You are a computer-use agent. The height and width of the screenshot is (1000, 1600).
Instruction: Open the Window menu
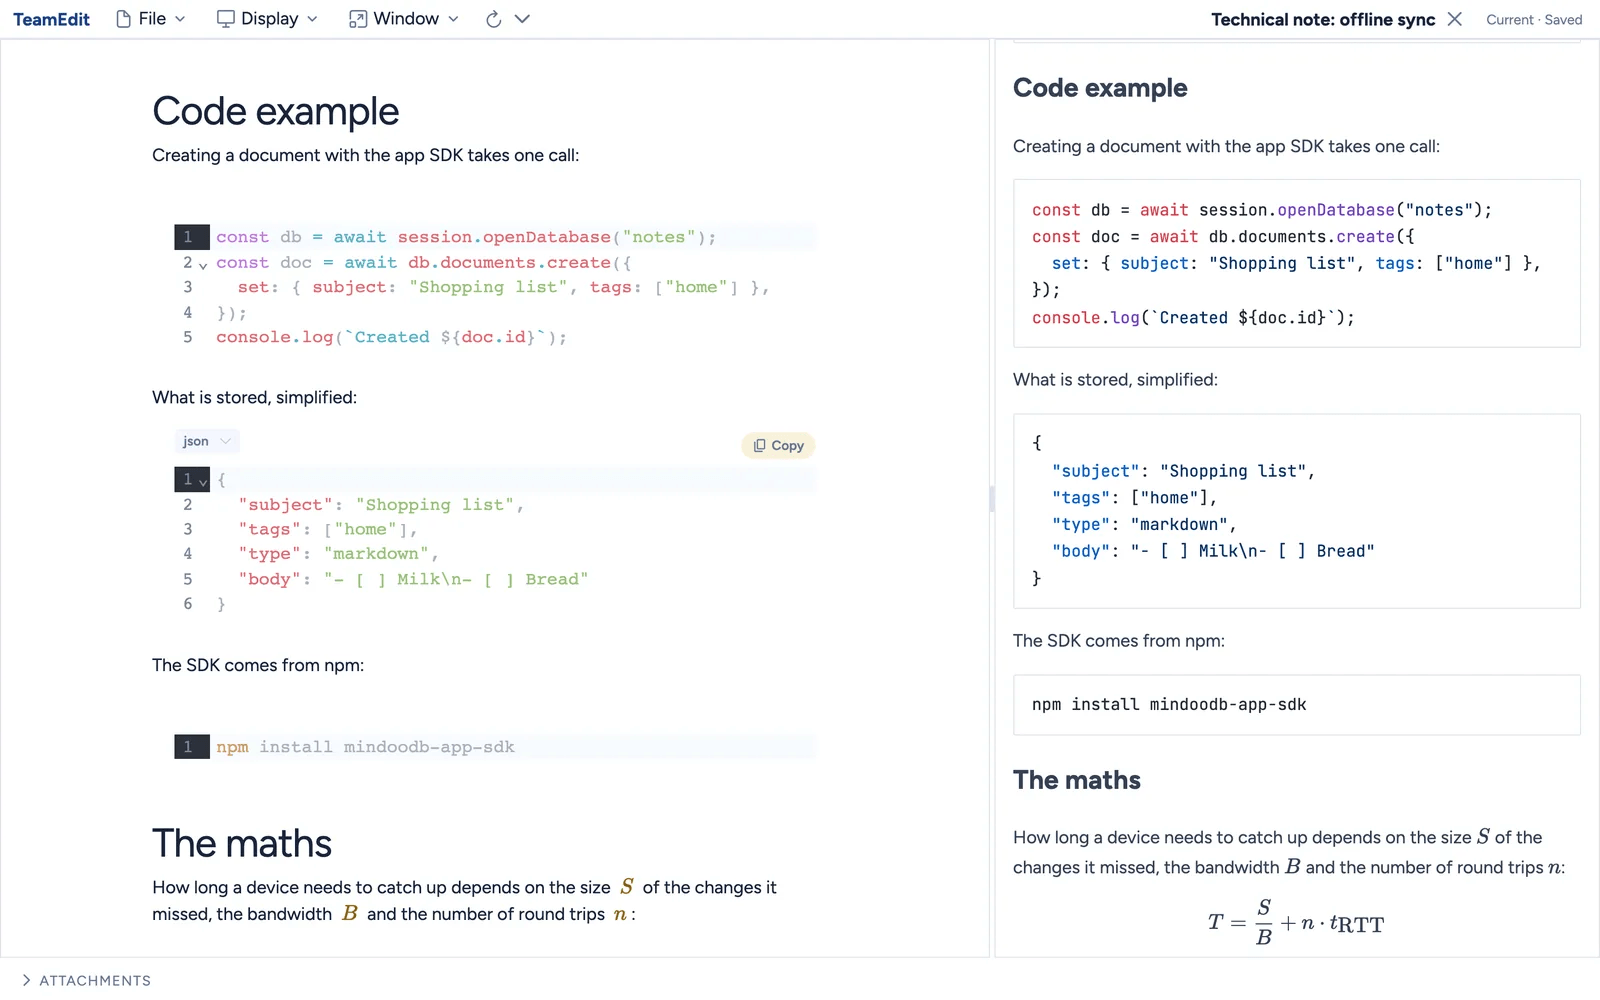click(x=404, y=19)
